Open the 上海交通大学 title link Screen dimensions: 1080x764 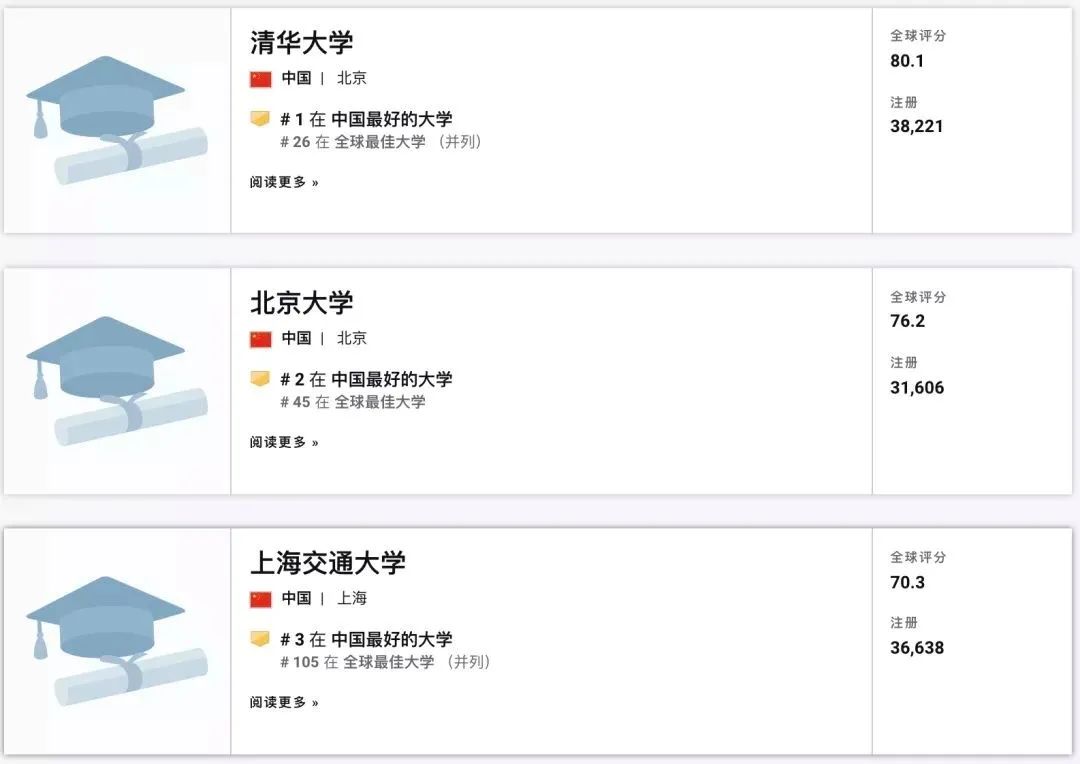[x=328, y=563]
